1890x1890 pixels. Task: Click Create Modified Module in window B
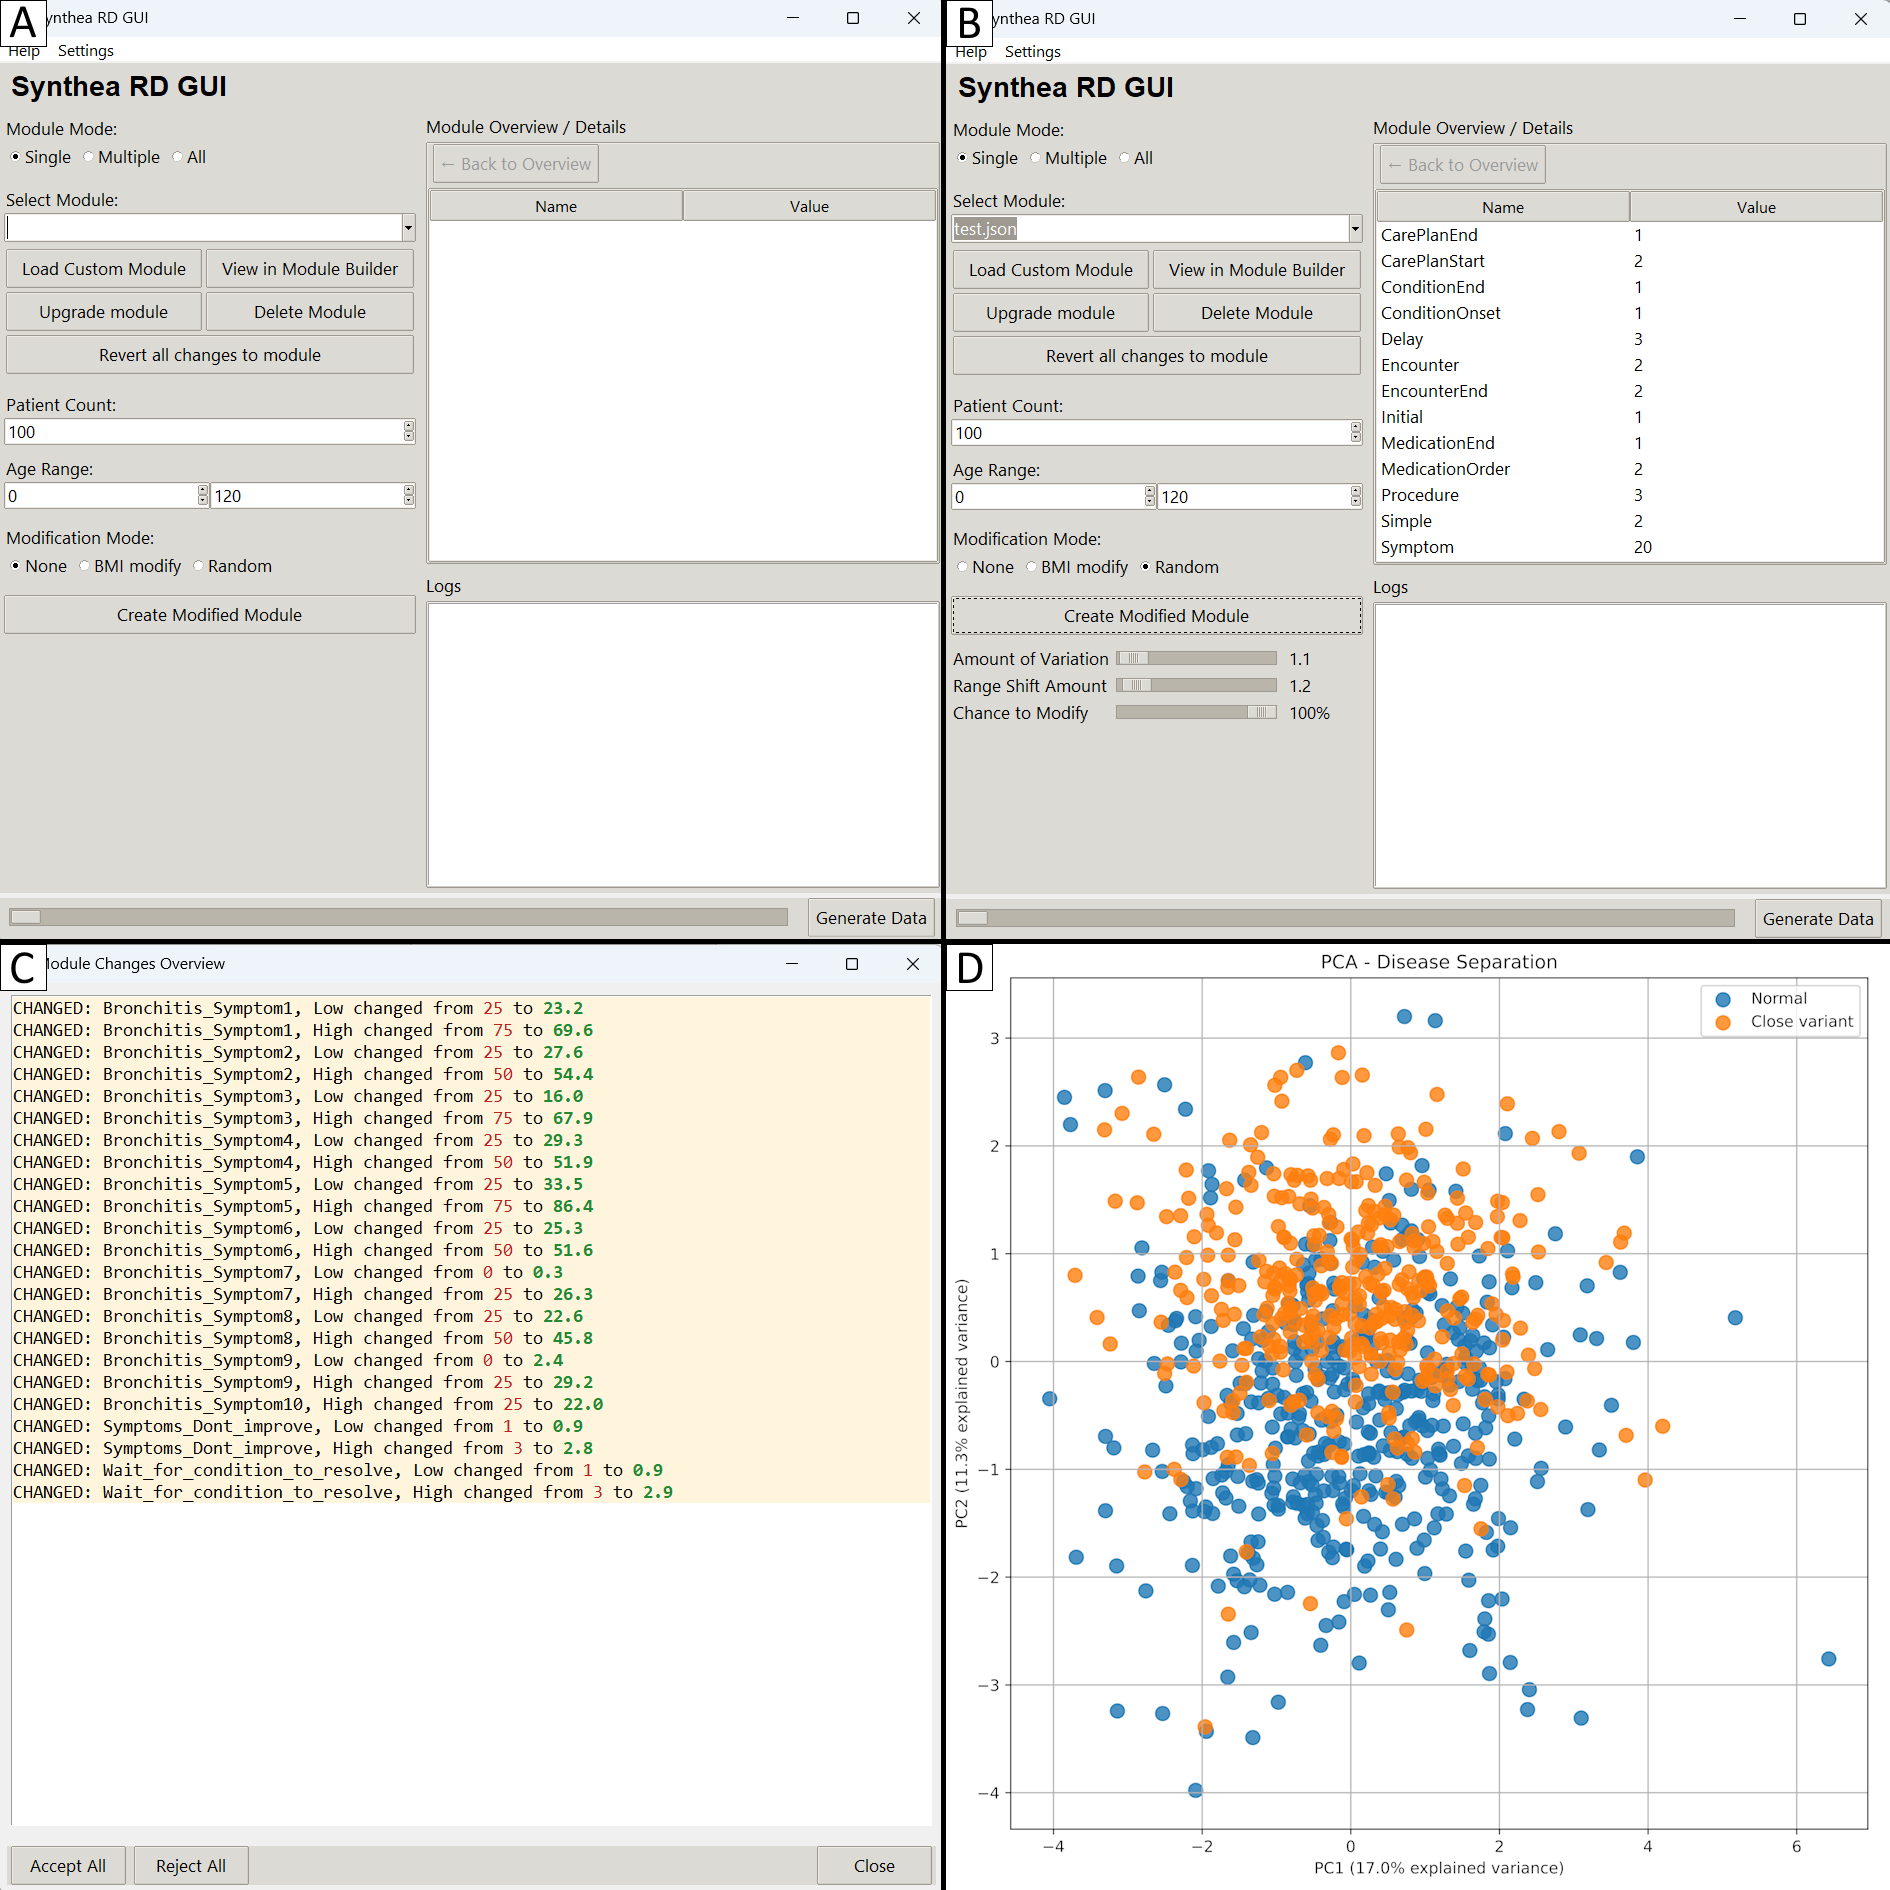pos(1157,616)
